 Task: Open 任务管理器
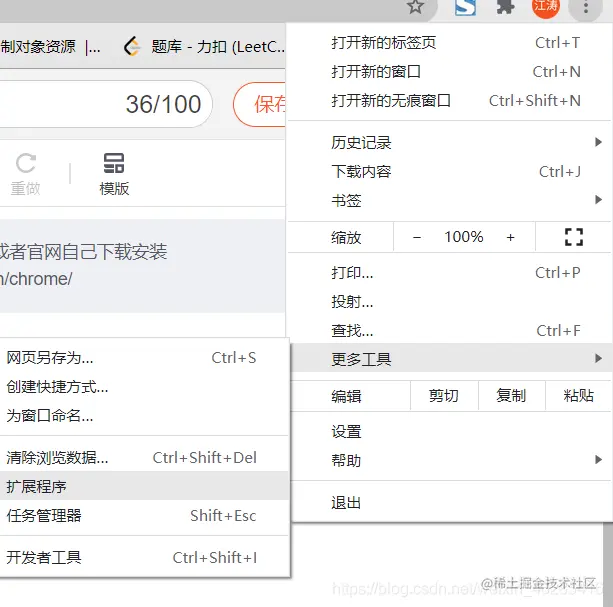coord(144,515)
